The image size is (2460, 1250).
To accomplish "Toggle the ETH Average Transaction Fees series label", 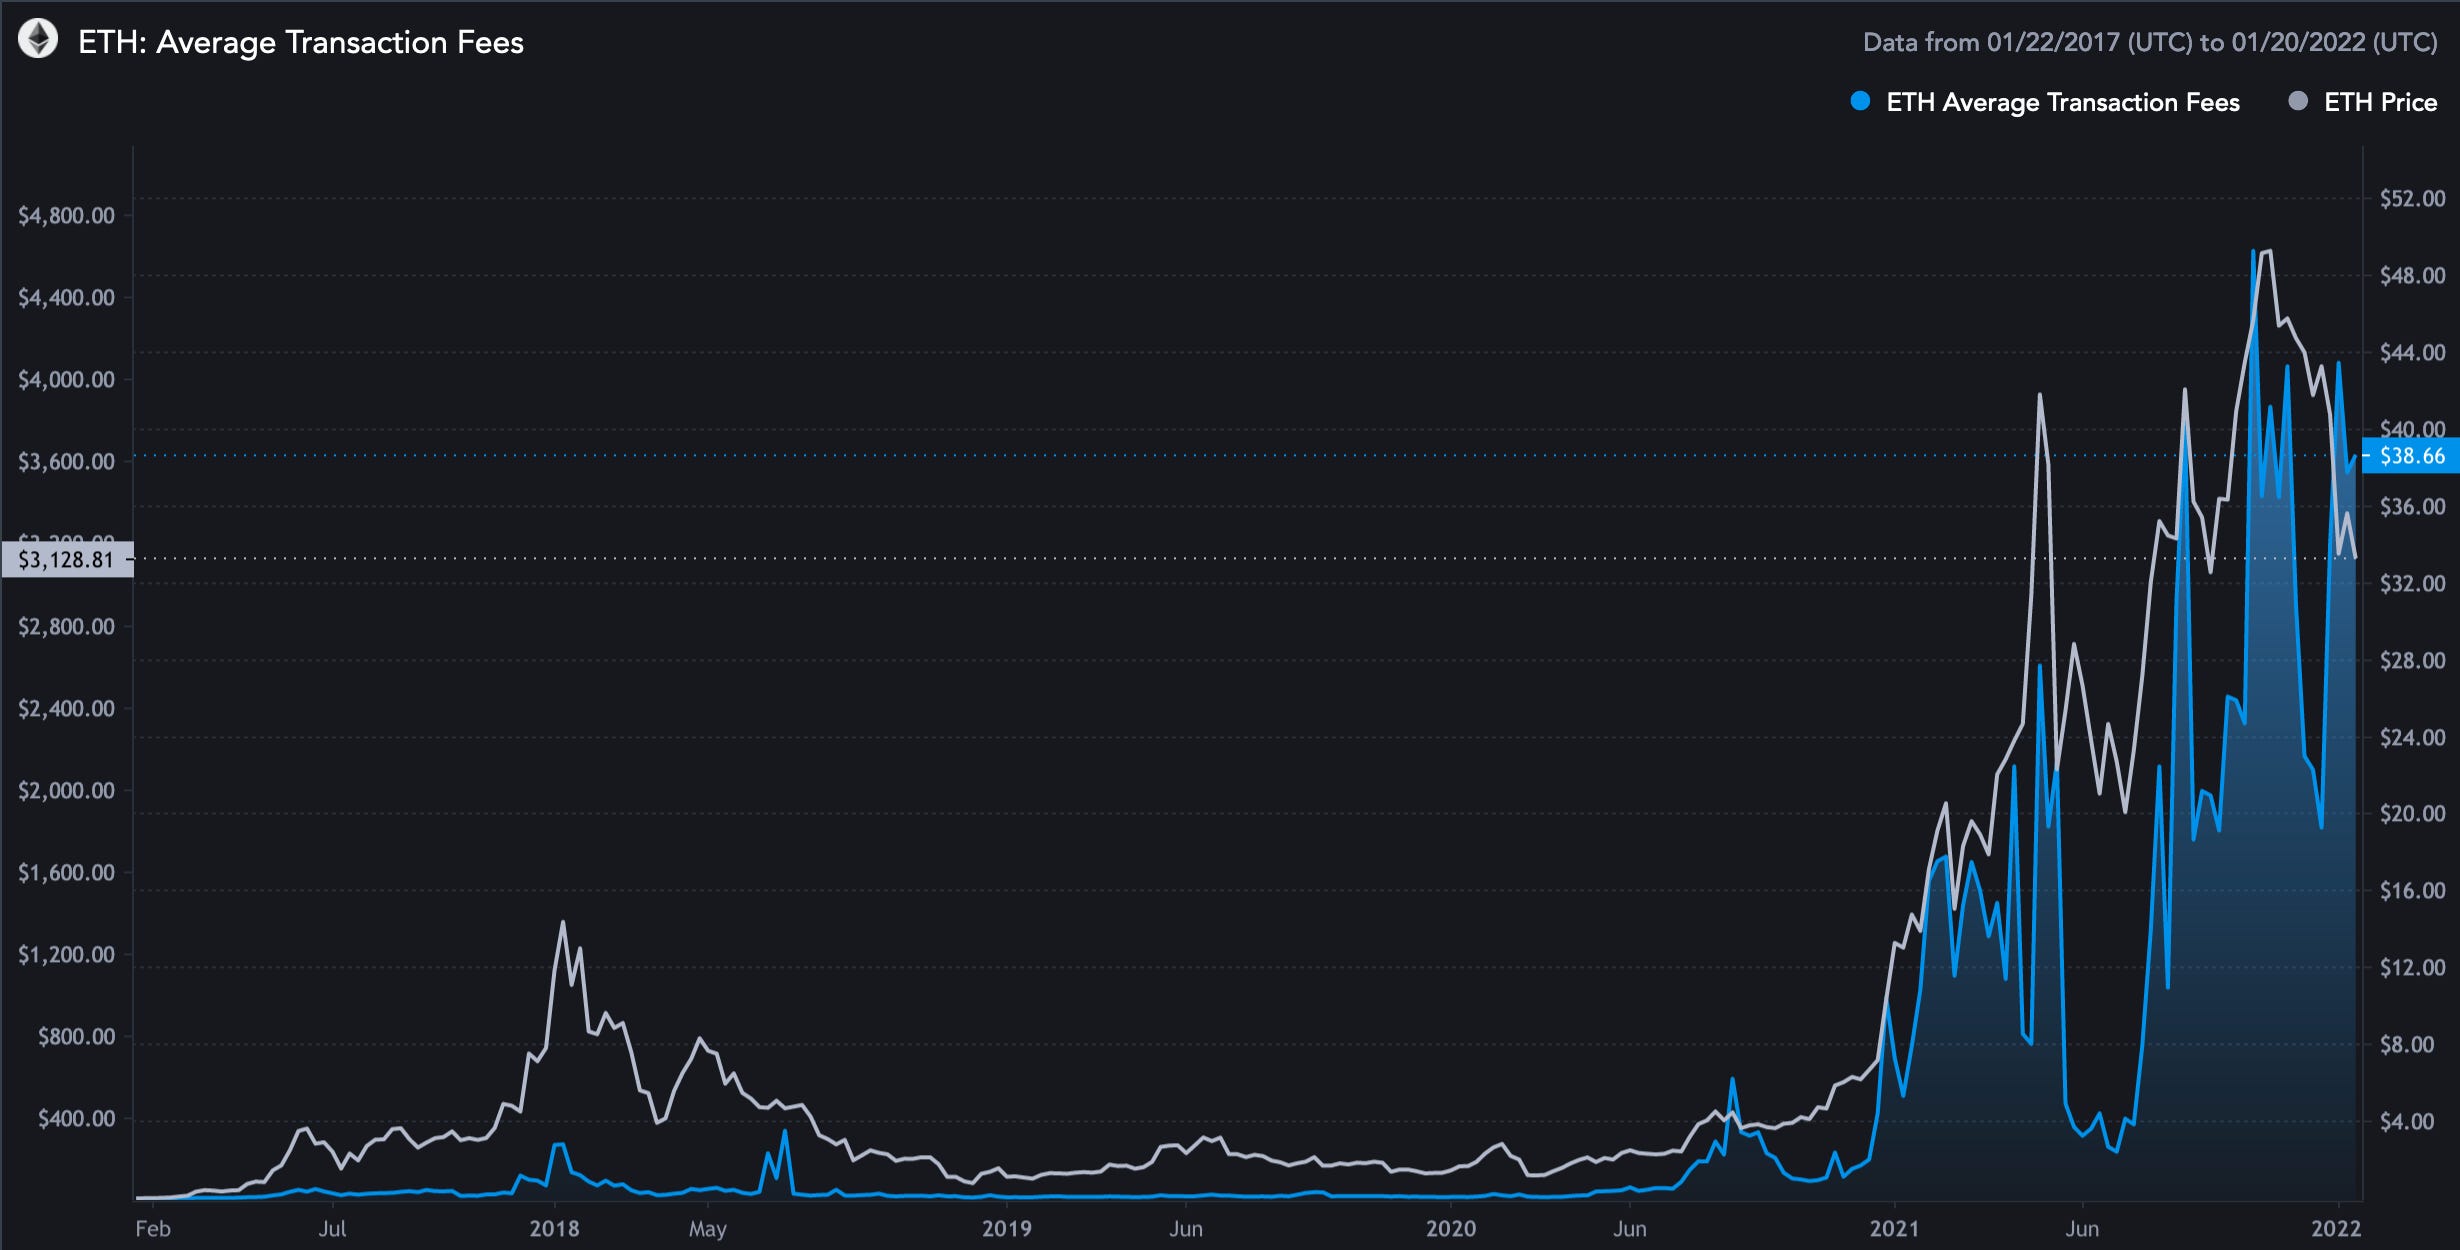I will point(2062,102).
